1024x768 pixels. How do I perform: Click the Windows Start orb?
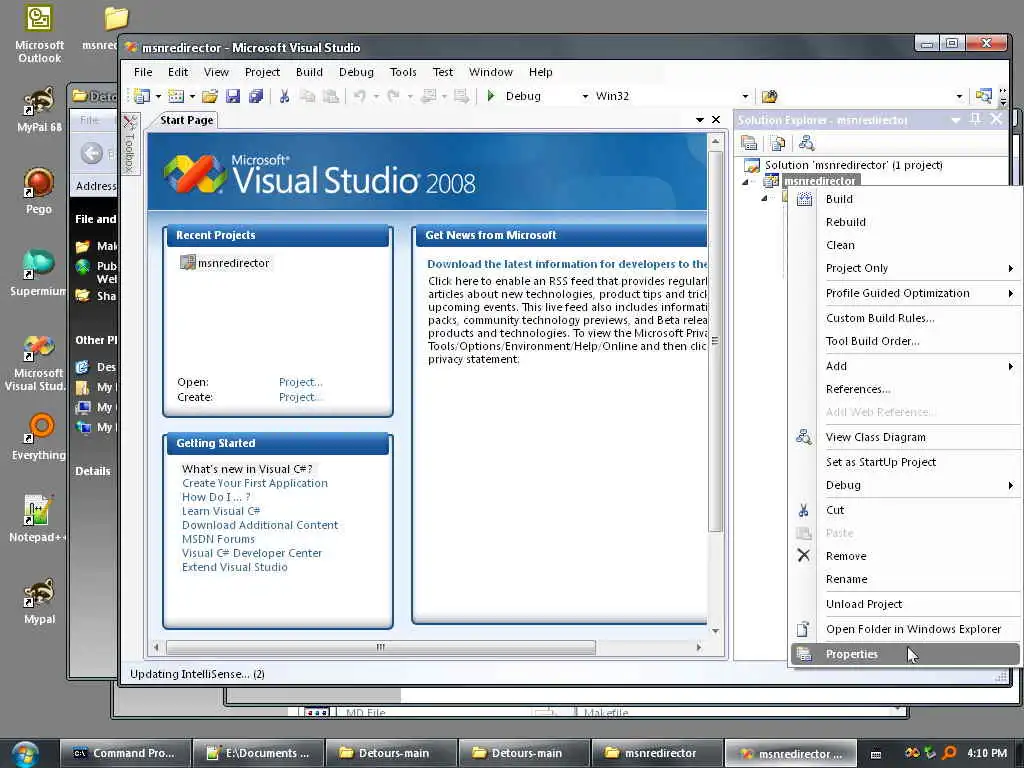coord(24,754)
